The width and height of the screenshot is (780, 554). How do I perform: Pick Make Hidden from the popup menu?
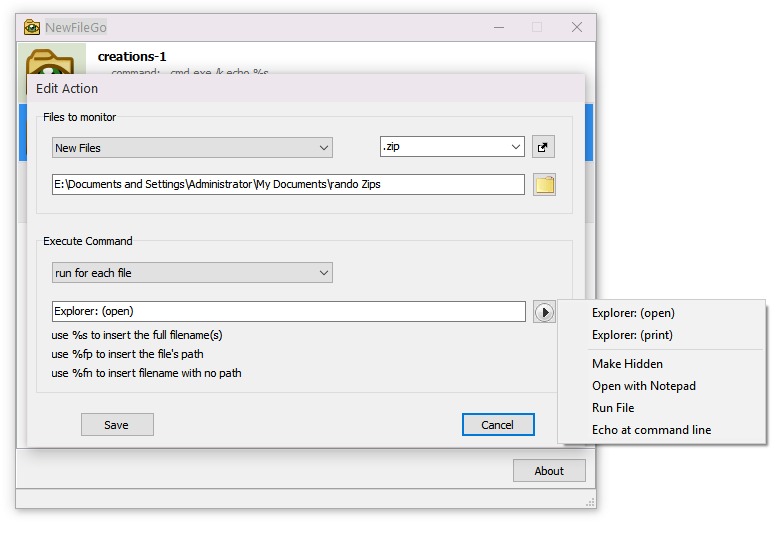click(x=627, y=364)
